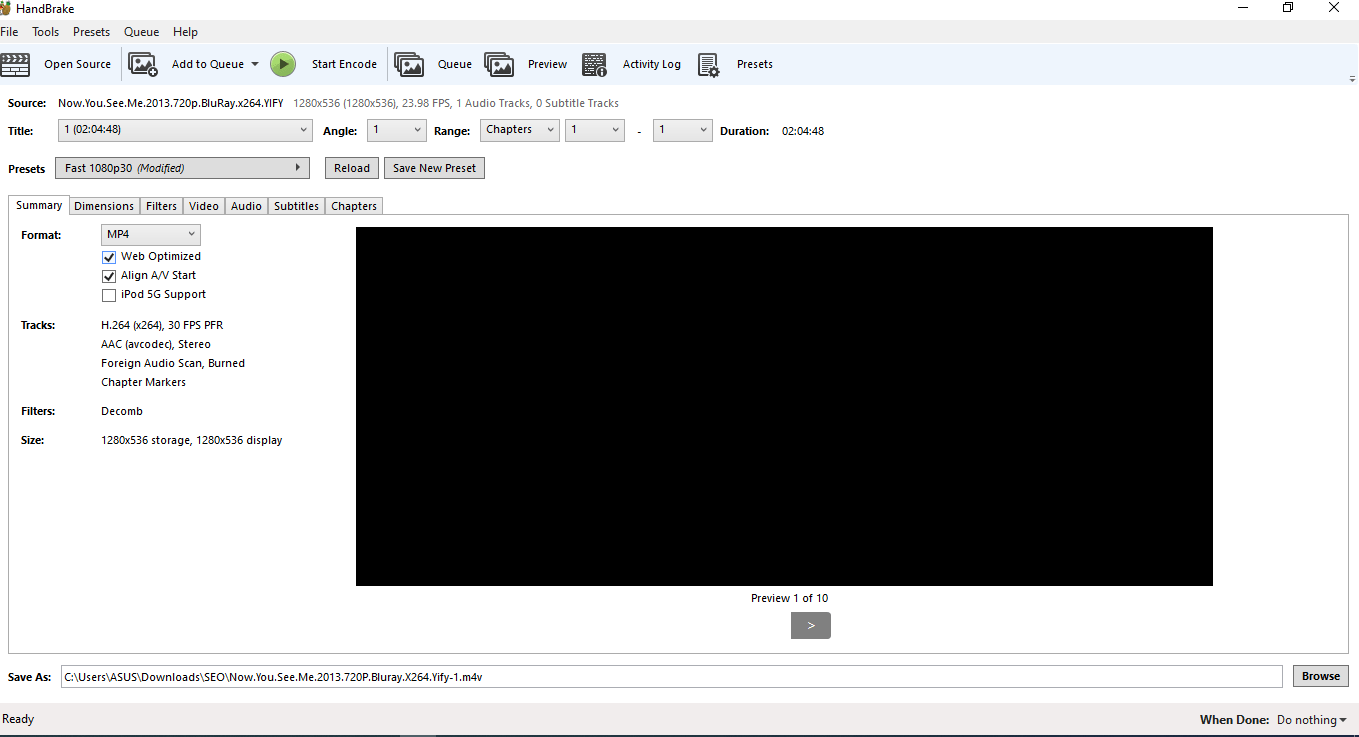This screenshot has height=737, width=1359.
Task: Click Save New Preset
Action: pyautogui.click(x=434, y=167)
